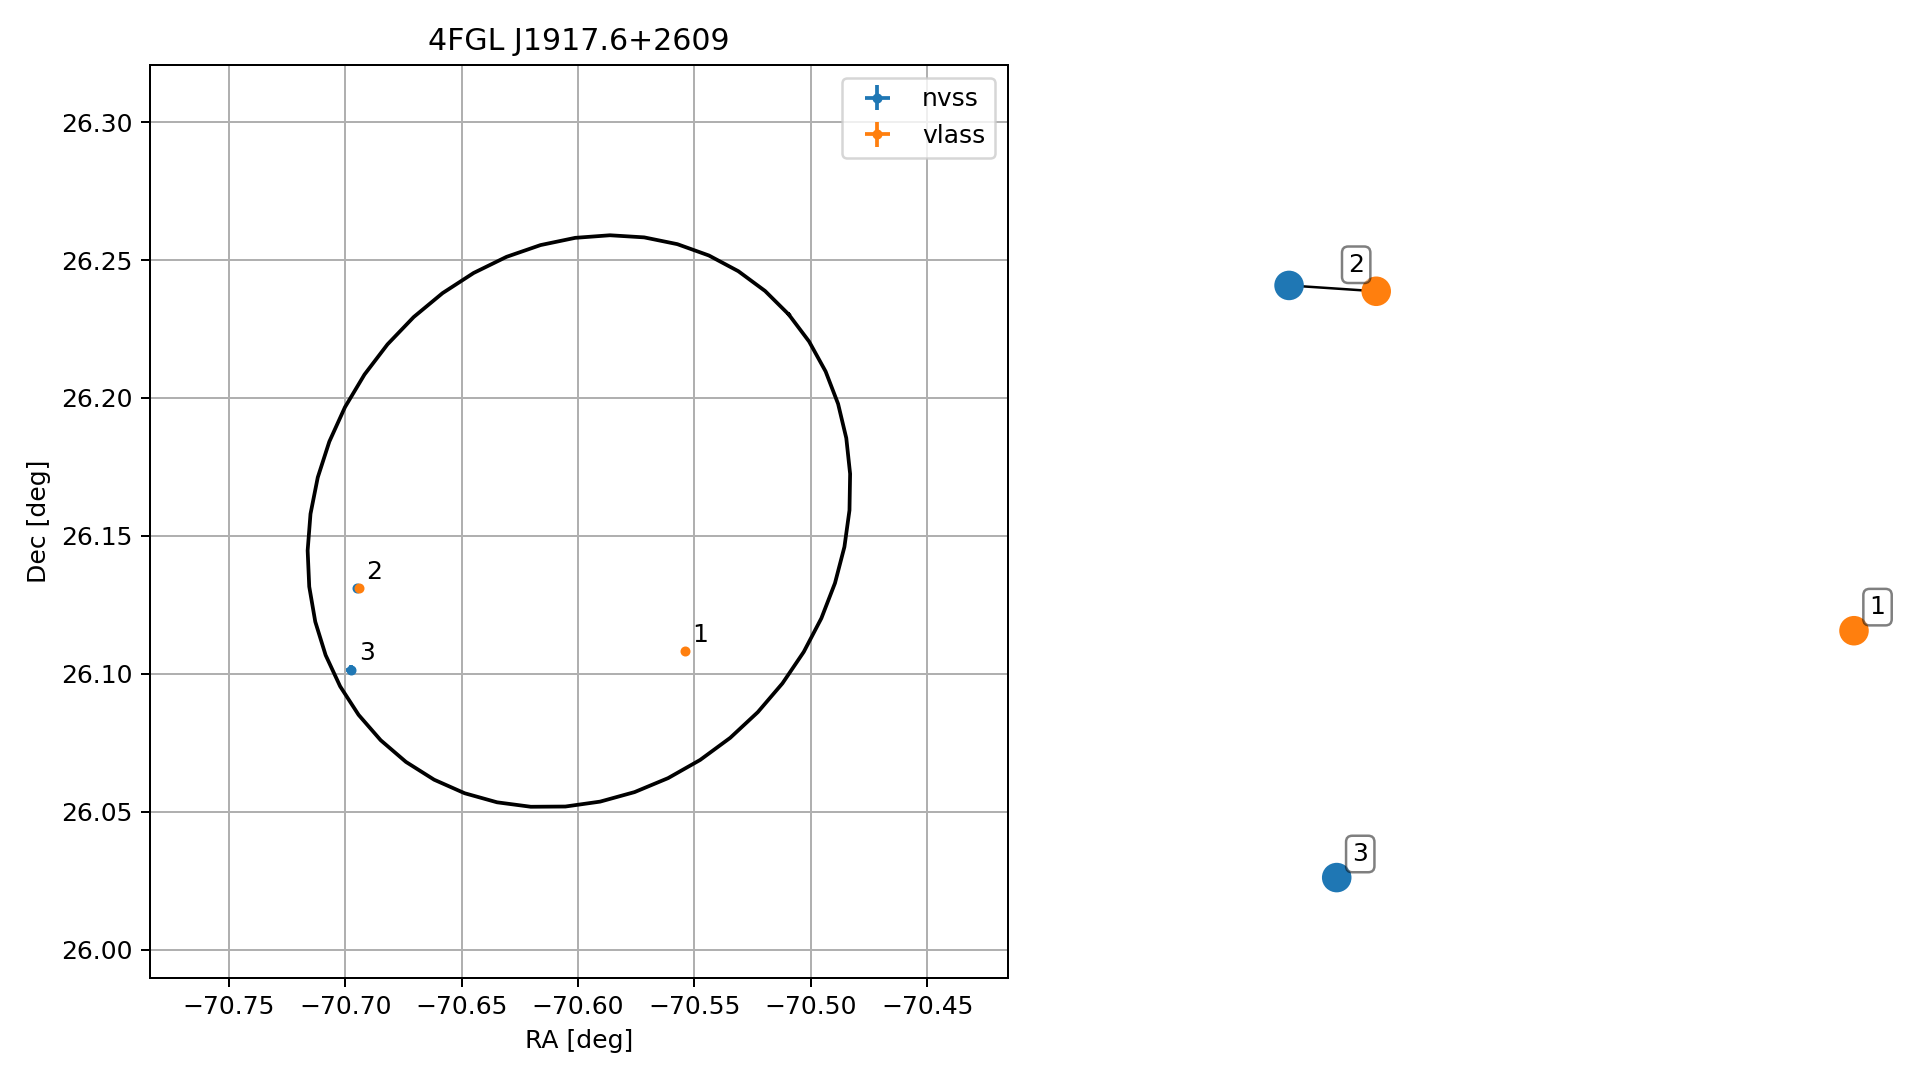Click blue nvss point labeled 3 in plot

[351, 670]
